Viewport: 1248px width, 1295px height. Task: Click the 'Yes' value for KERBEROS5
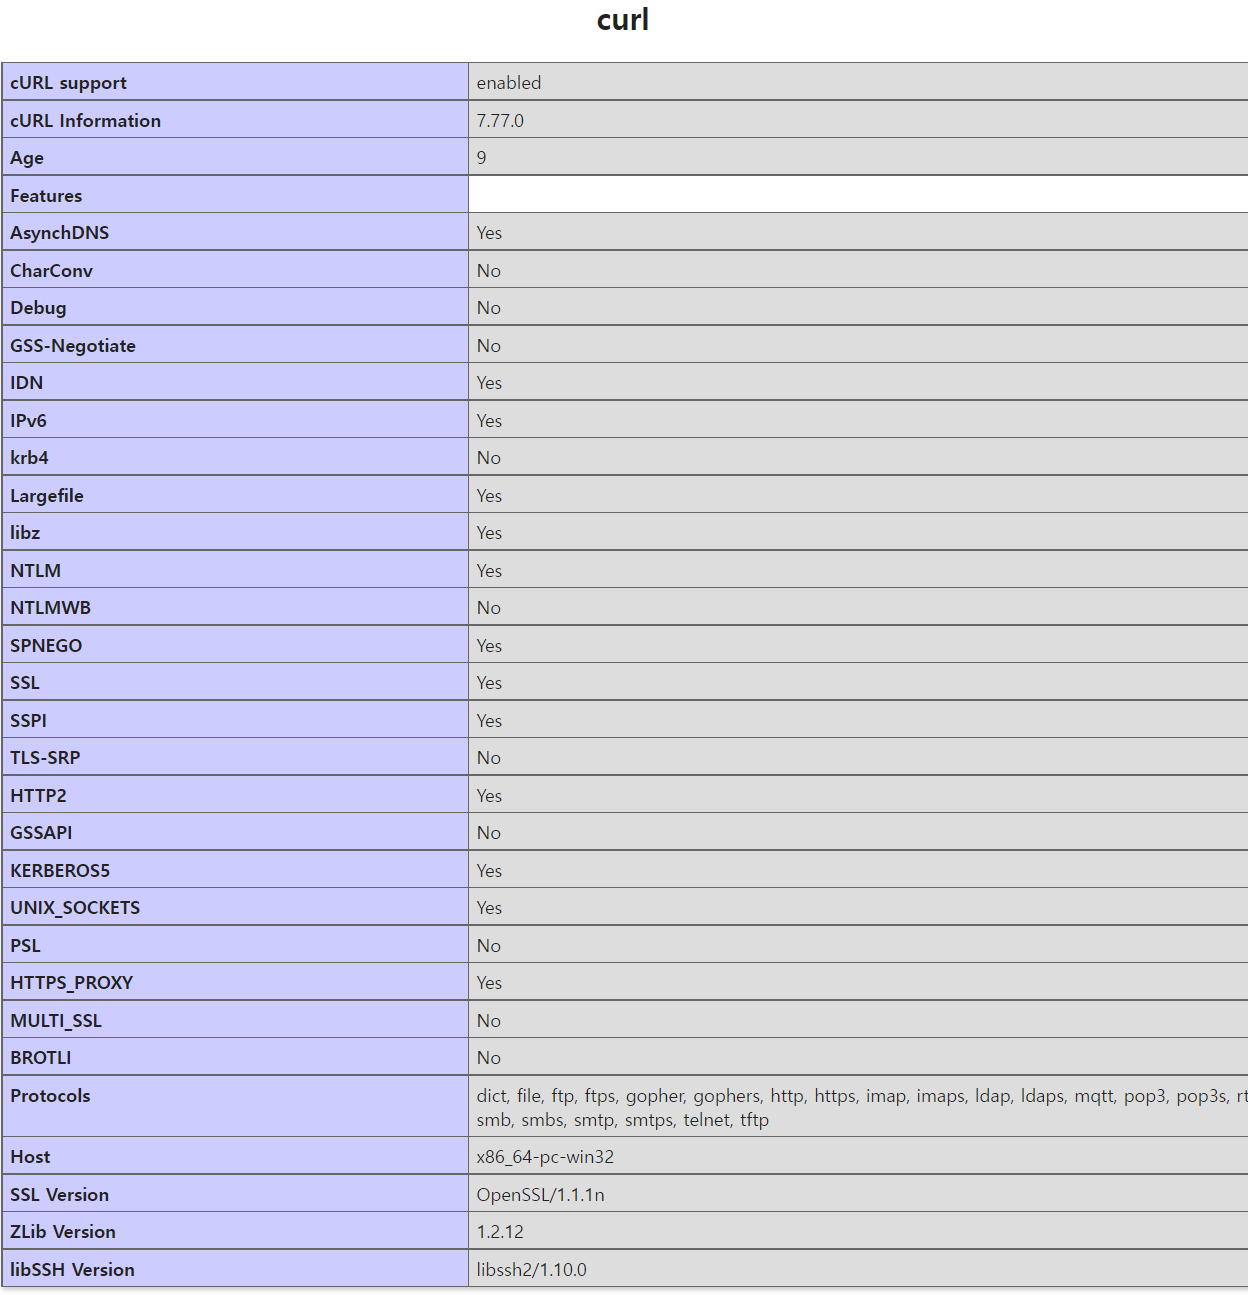coord(489,871)
